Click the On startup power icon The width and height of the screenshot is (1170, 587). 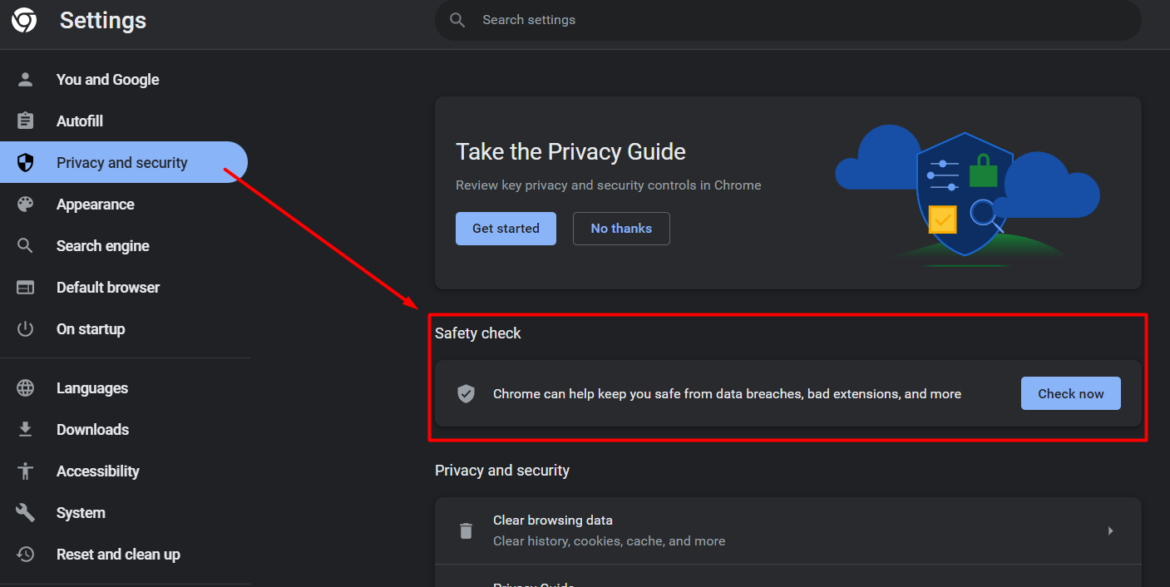click(26, 329)
